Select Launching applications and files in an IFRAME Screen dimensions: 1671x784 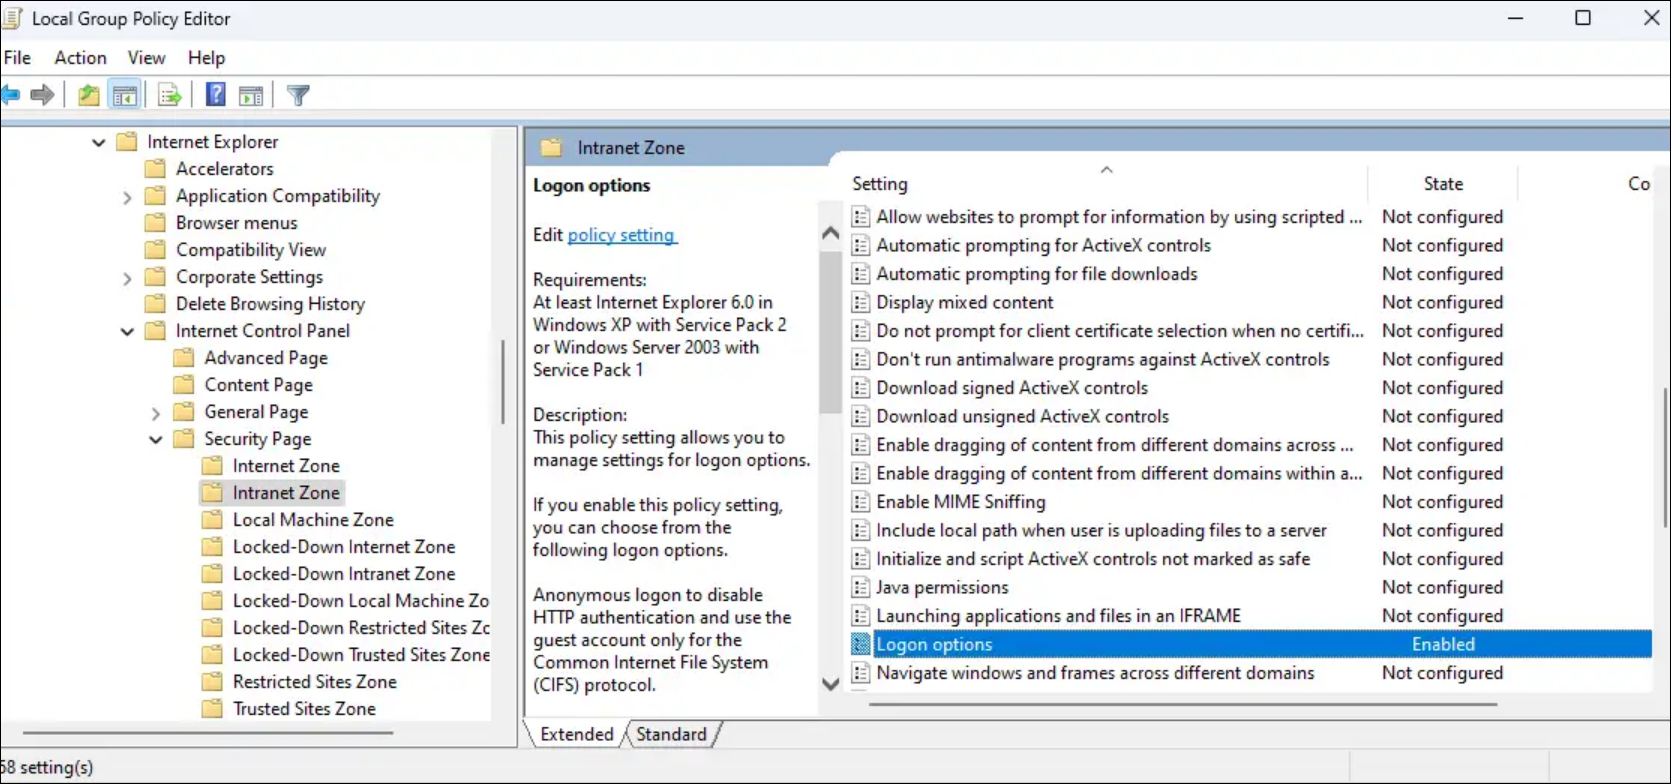click(x=1058, y=616)
